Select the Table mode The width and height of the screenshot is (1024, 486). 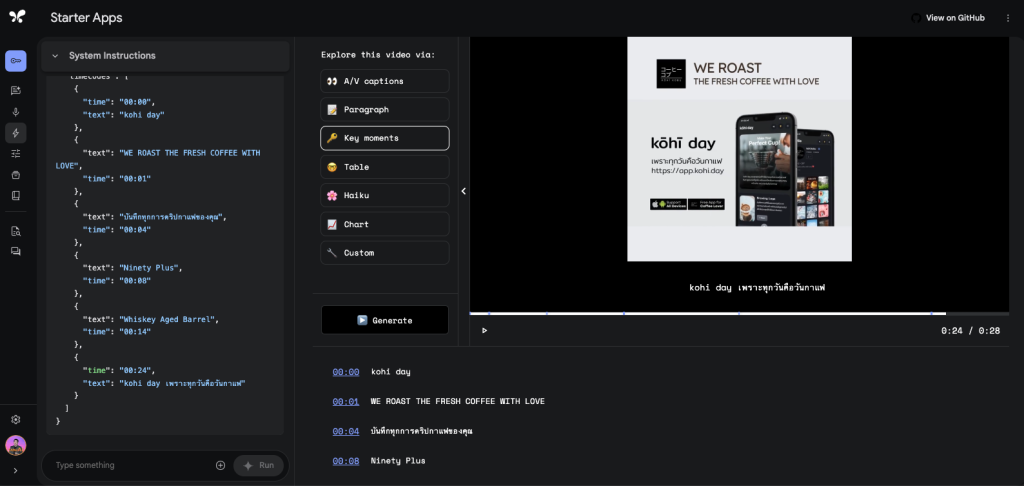click(385, 167)
